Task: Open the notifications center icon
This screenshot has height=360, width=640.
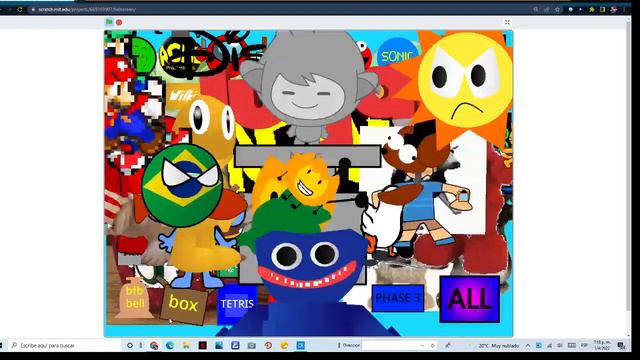Action: click(621, 345)
